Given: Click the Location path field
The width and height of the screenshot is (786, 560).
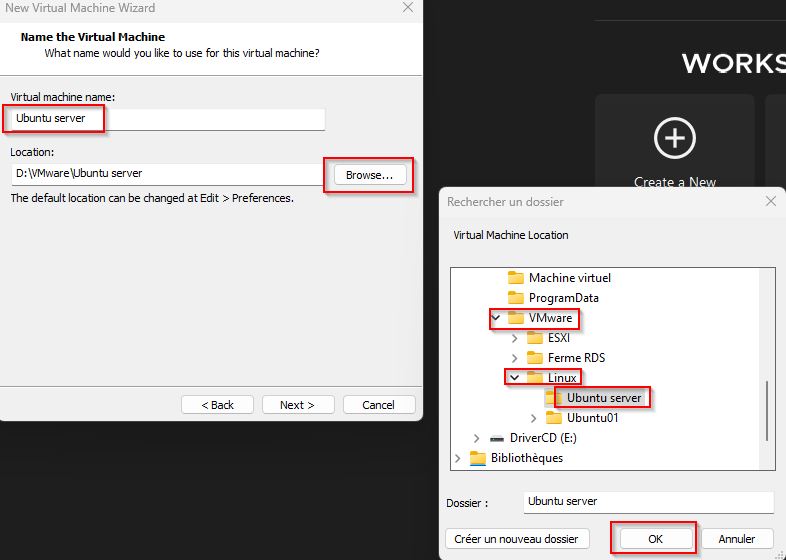Looking at the screenshot, I should pyautogui.click(x=167, y=174).
